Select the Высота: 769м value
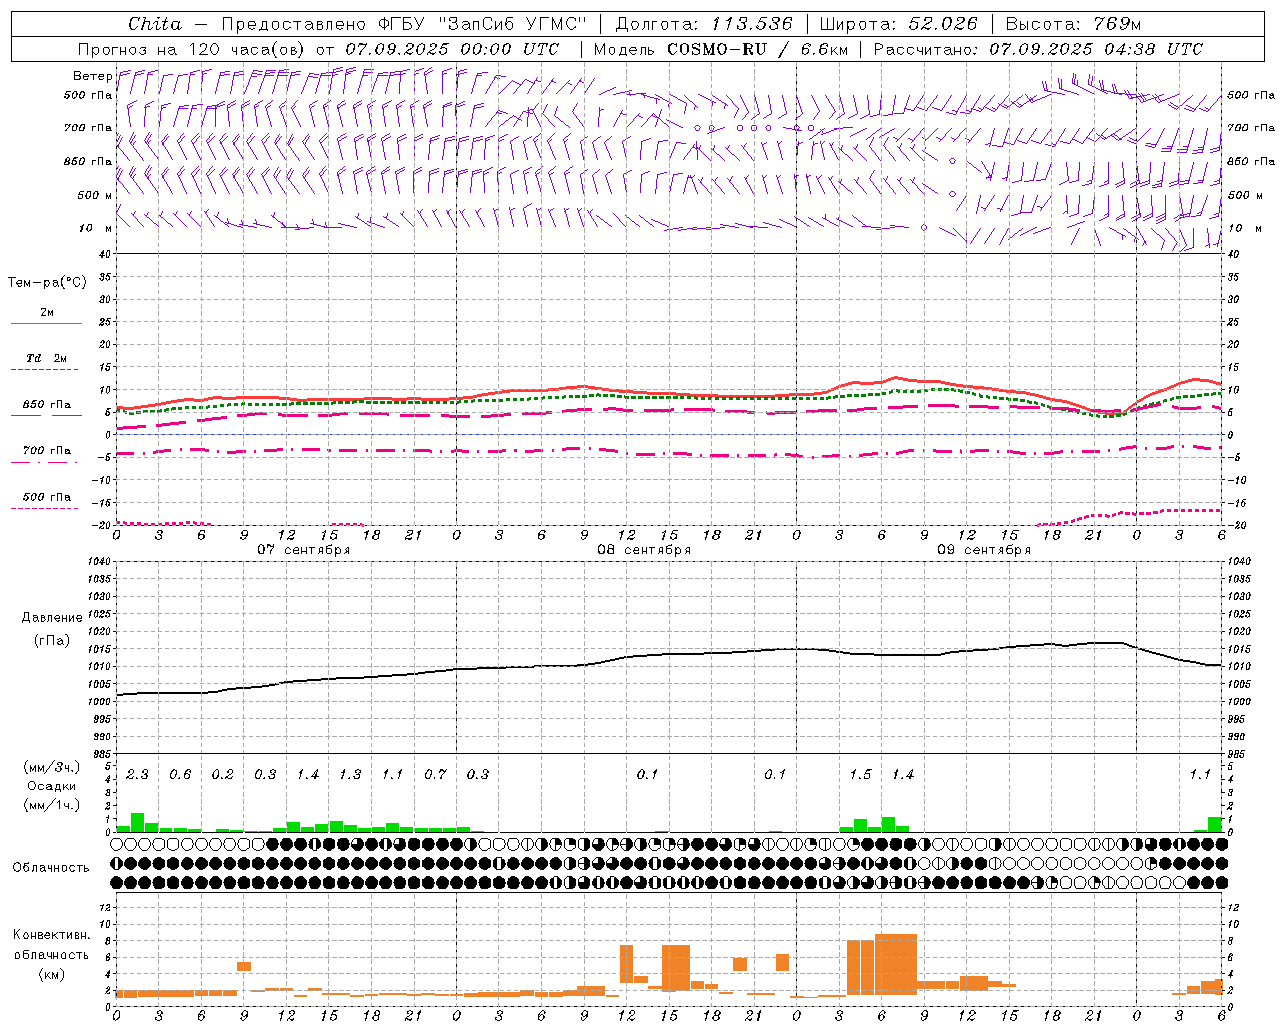The width and height of the screenshot is (1280, 1024). point(1073,24)
